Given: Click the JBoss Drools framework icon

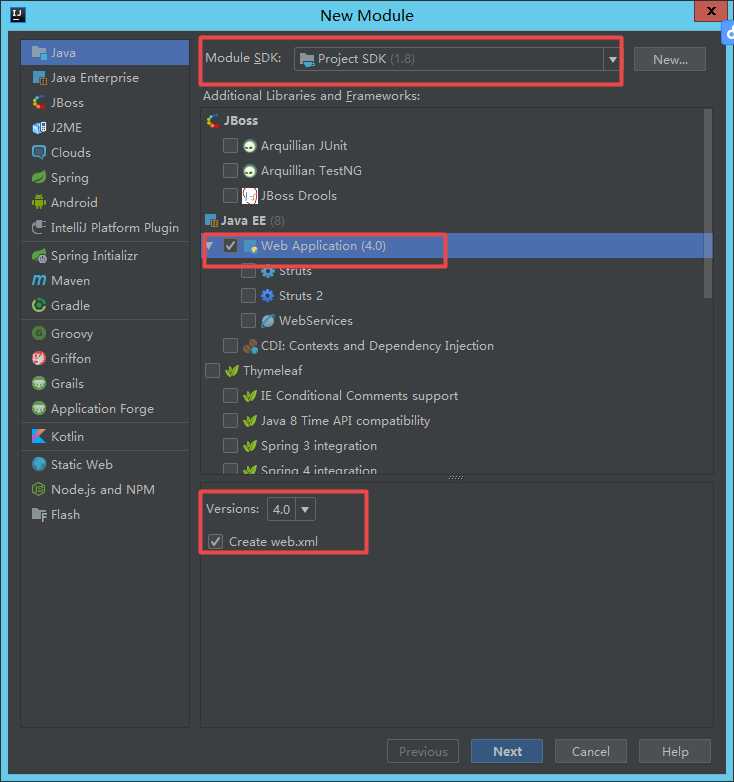Looking at the screenshot, I should pos(249,196).
